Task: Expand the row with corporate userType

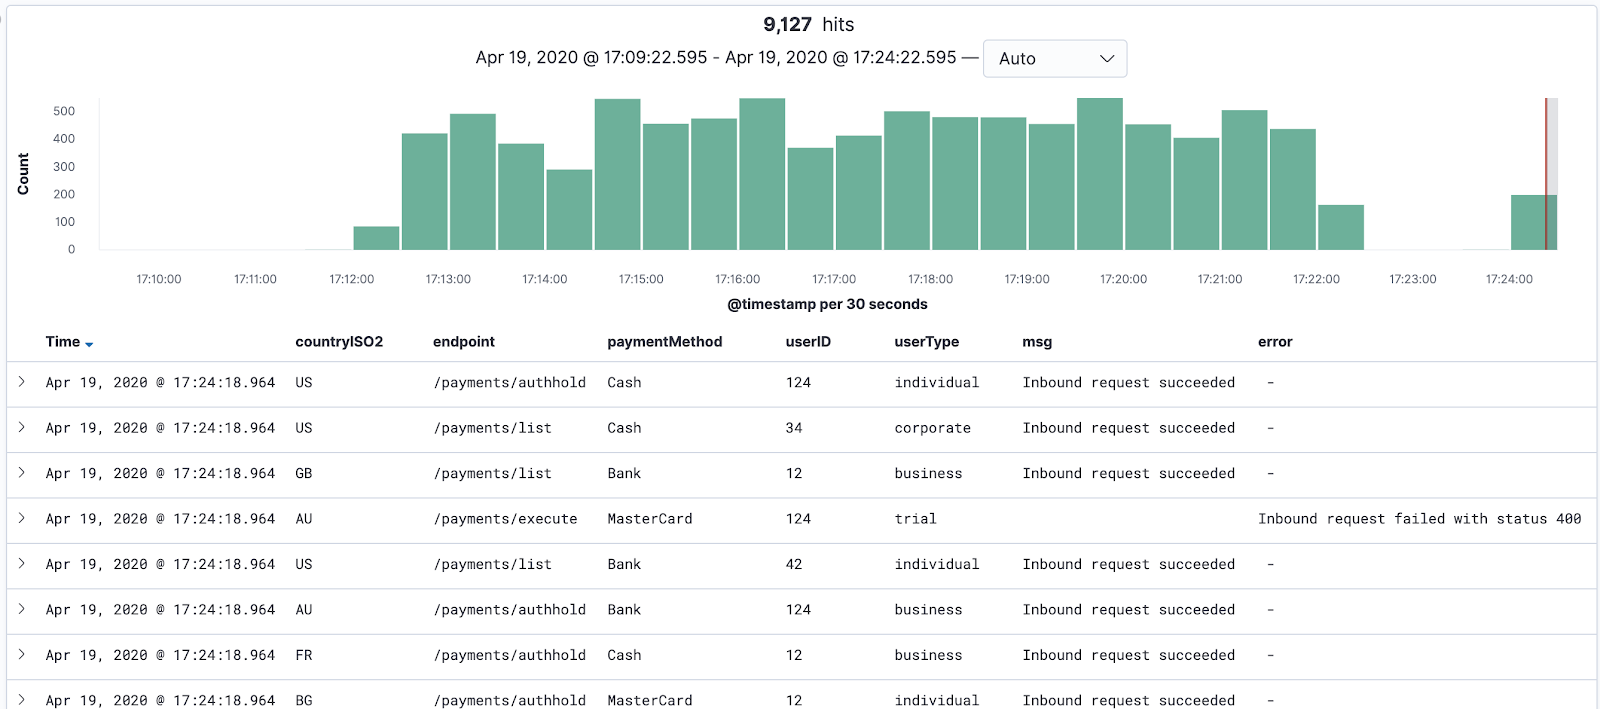Action: click(21, 427)
